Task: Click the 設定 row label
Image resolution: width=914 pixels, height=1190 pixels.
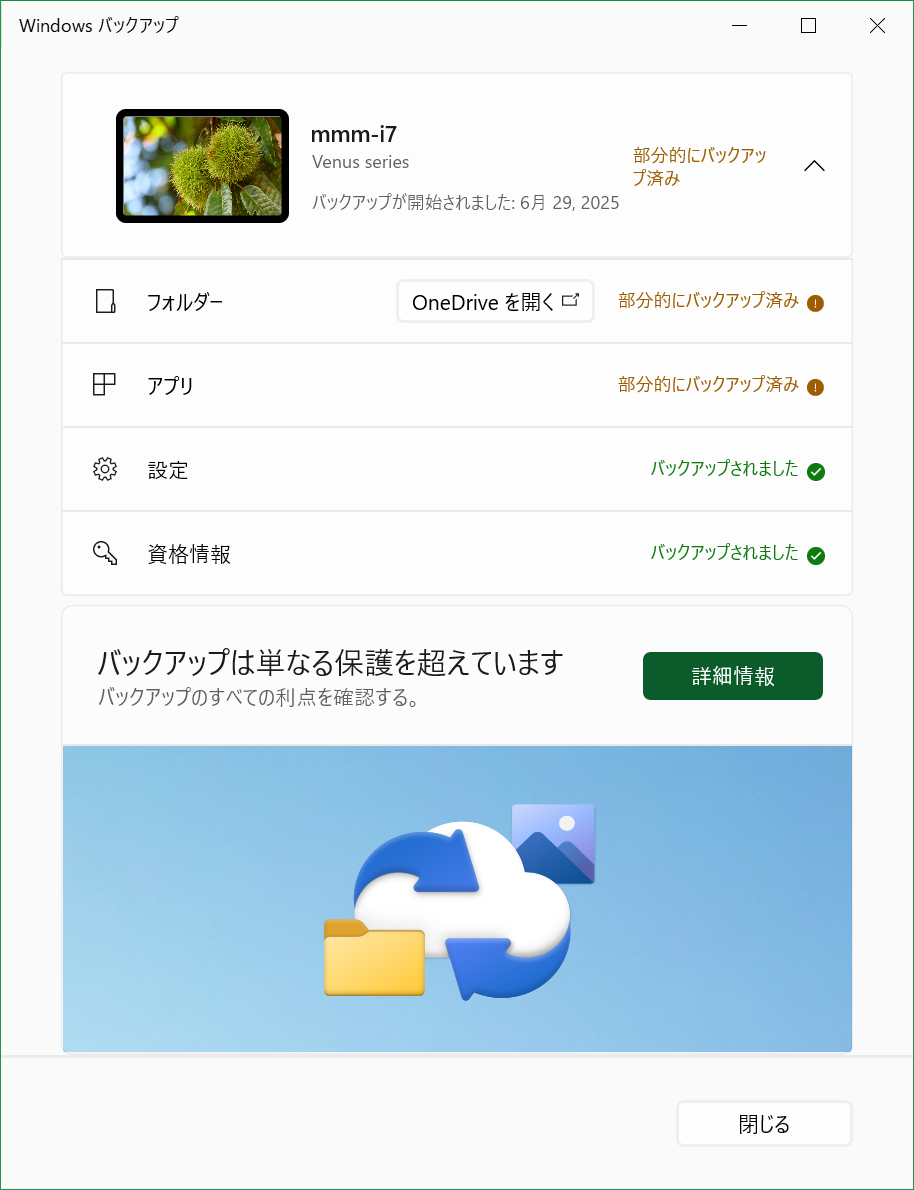Action: point(168,471)
